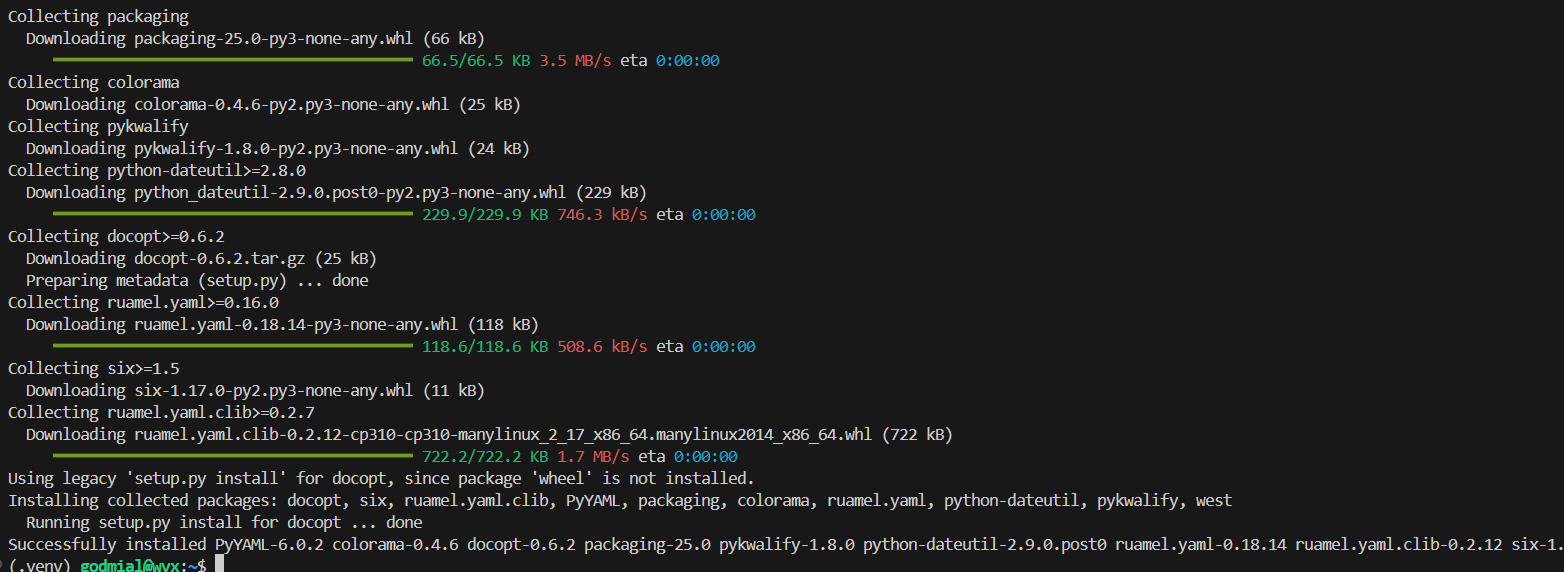
Task: Select 'Downloading packaging-25.0-py3-none-any.whl' text
Action: 220,39
